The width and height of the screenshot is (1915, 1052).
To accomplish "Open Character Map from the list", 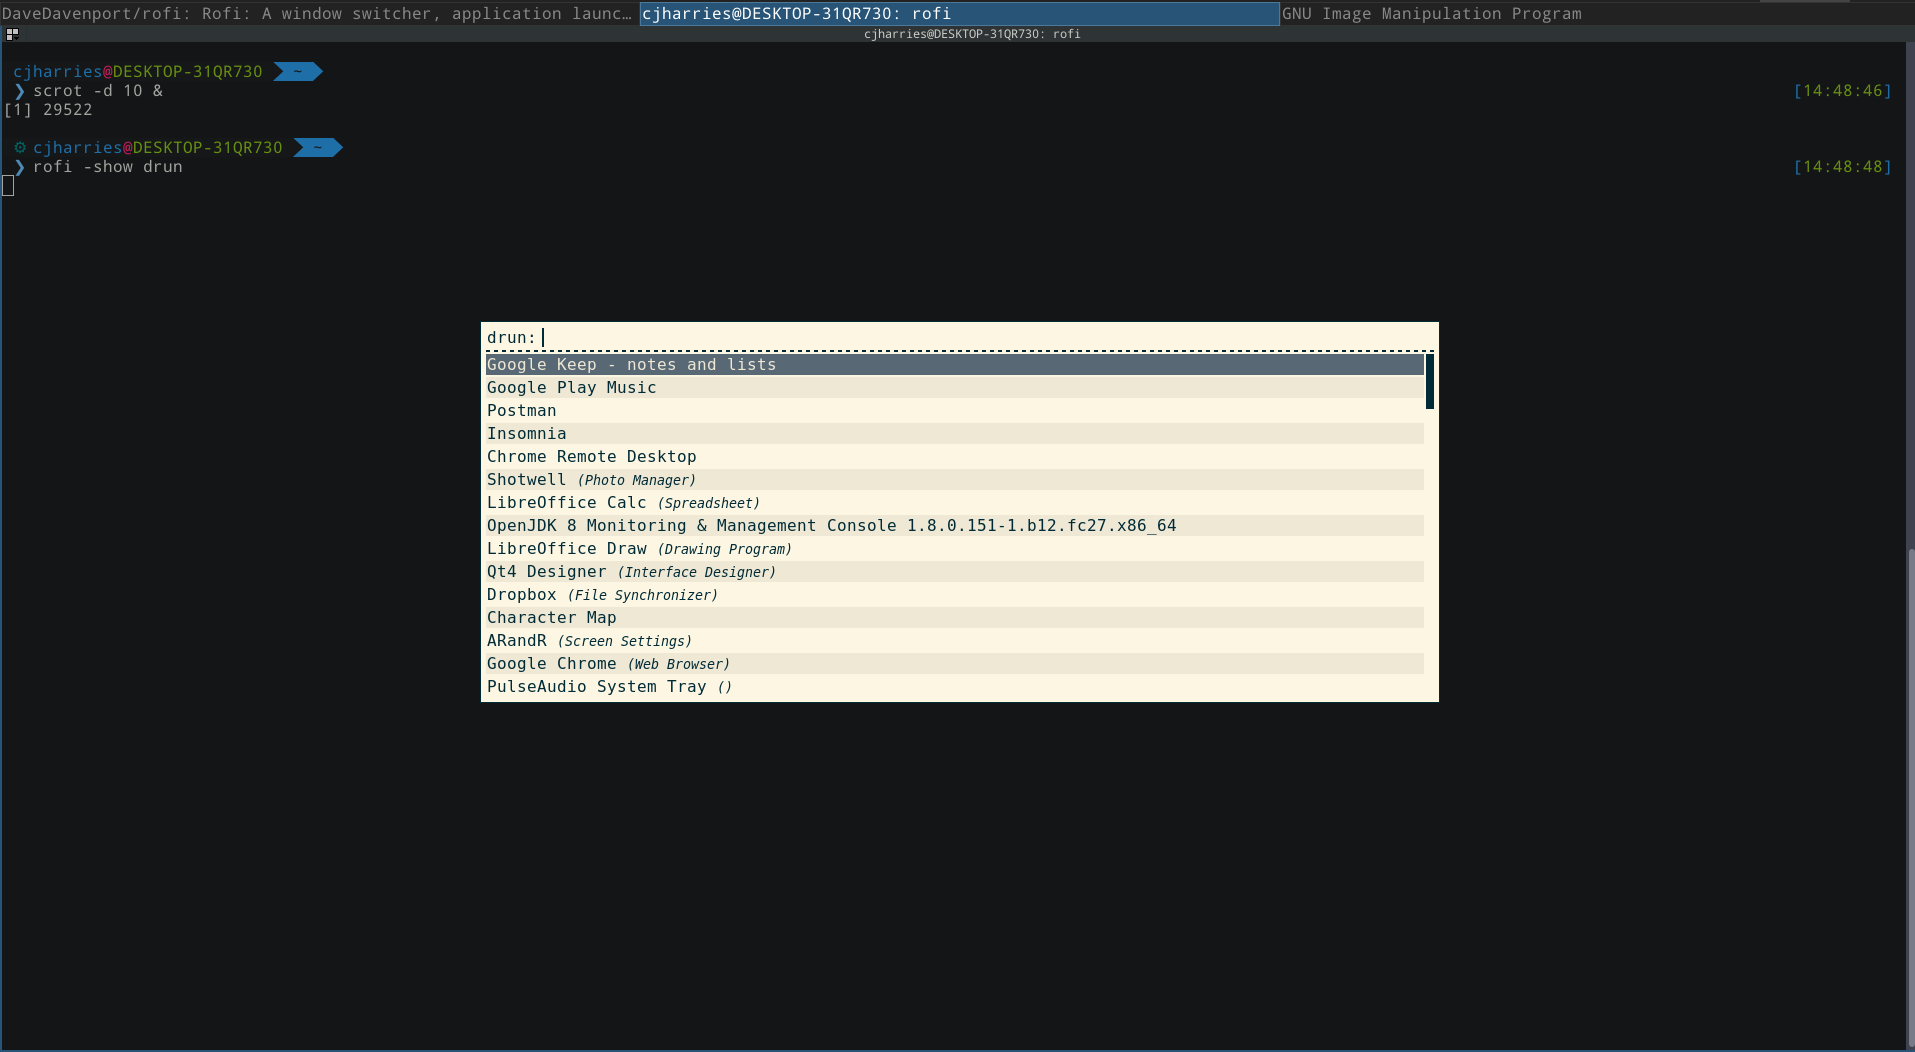I will (x=955, y=618).
